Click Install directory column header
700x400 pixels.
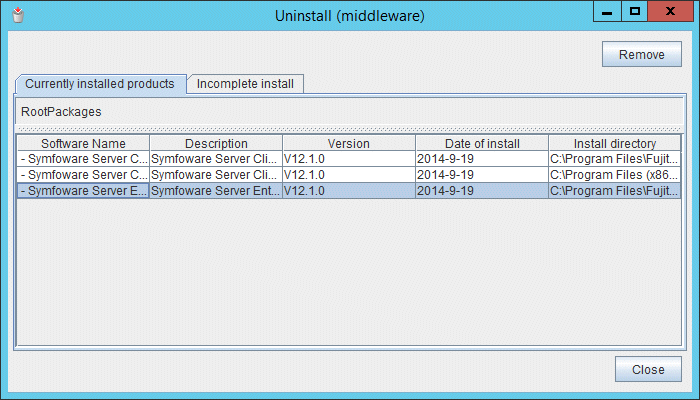click(615, 143)
